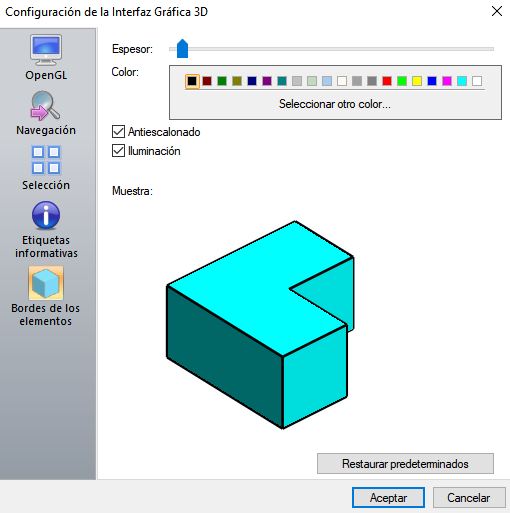Viewport: 510px width, 513px height.
Task: Select the Bordes de los elementos cube icon
Action: tap(46, 283)
